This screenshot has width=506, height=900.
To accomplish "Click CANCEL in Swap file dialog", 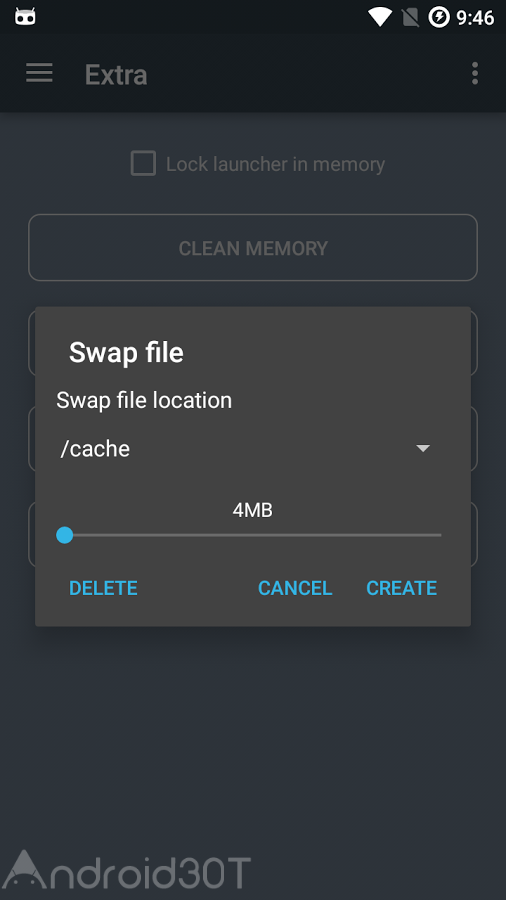I will coord(295,588).
